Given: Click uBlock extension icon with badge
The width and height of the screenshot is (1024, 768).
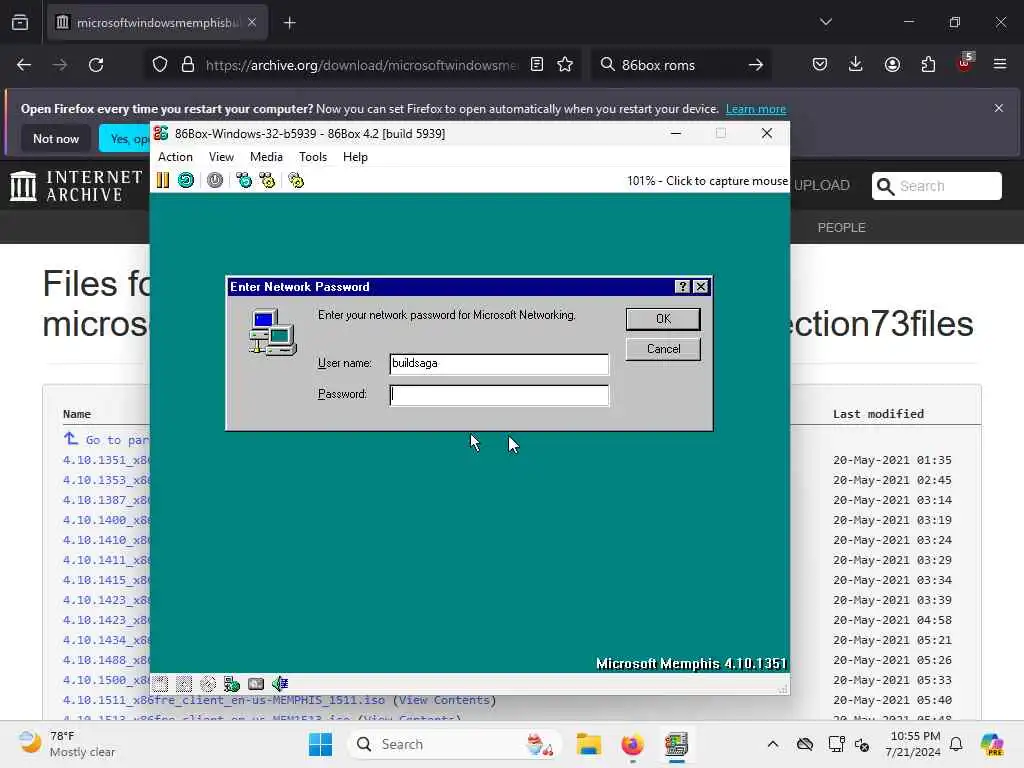Looking at the screenshot, I should coord(965,63).
